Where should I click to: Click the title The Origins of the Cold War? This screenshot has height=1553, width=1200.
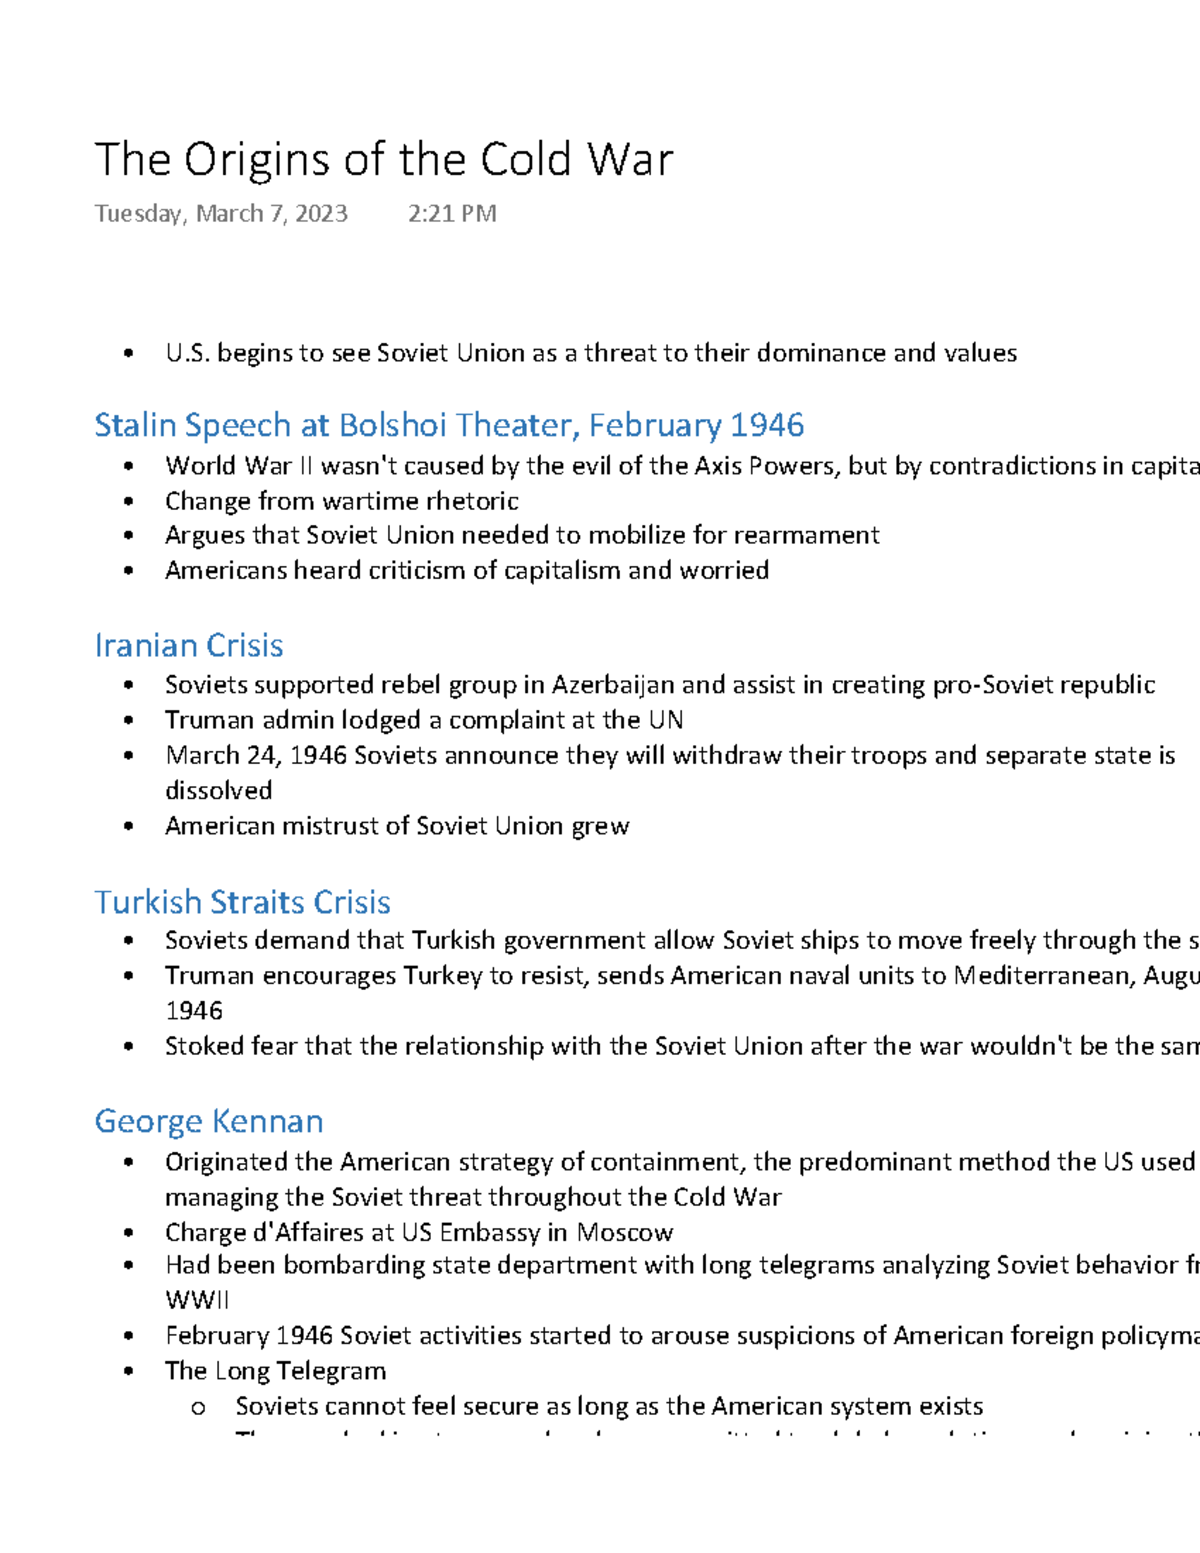(x=384, y=160)
